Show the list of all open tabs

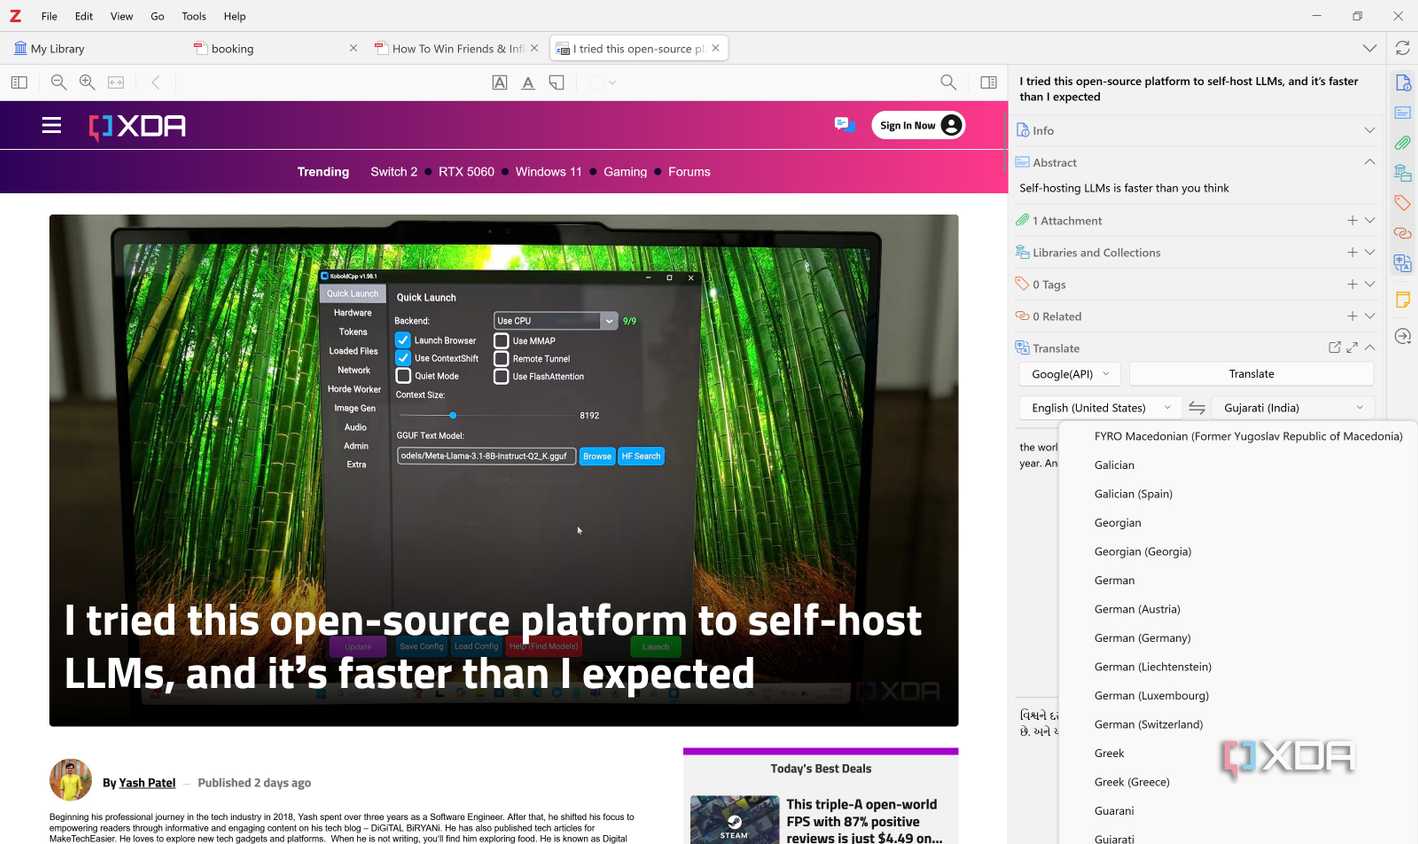point(1369,48)
